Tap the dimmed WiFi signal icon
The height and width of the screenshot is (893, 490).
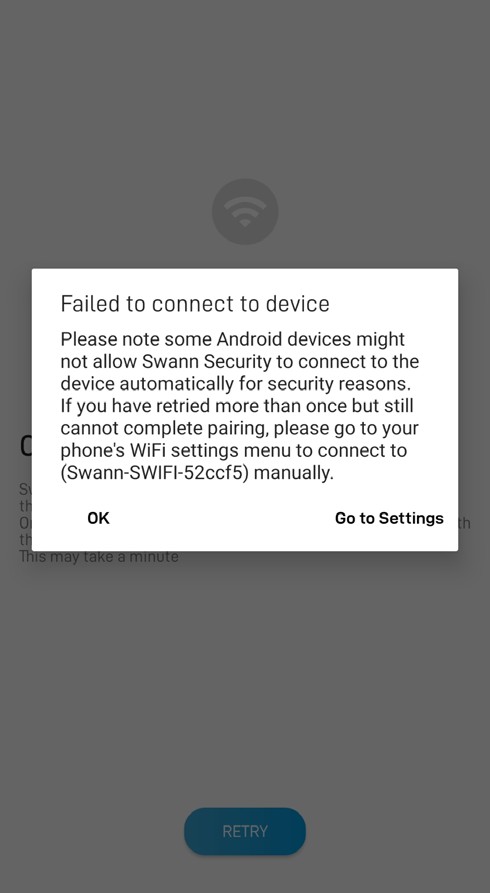(245, 211)
